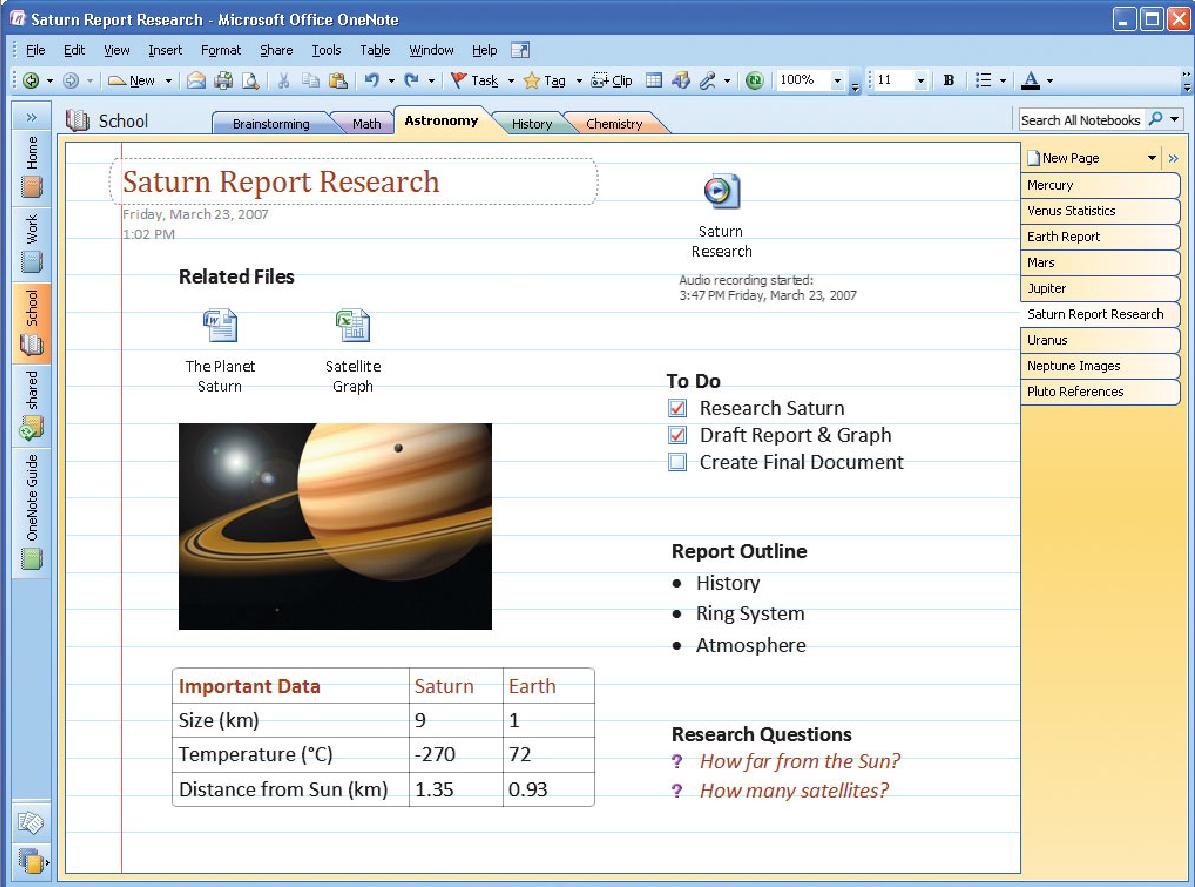
Task: Click the E-mail envelope toolbar icon
Action: pos(197,80)
